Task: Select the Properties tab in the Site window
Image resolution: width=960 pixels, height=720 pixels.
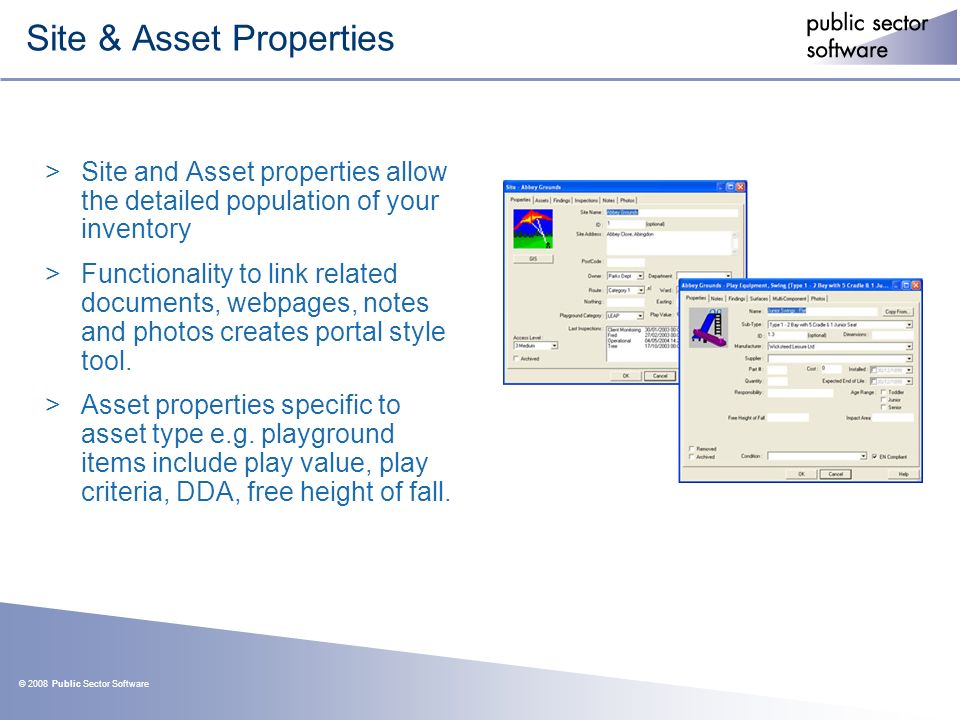Action: click(x=520, y=200)
